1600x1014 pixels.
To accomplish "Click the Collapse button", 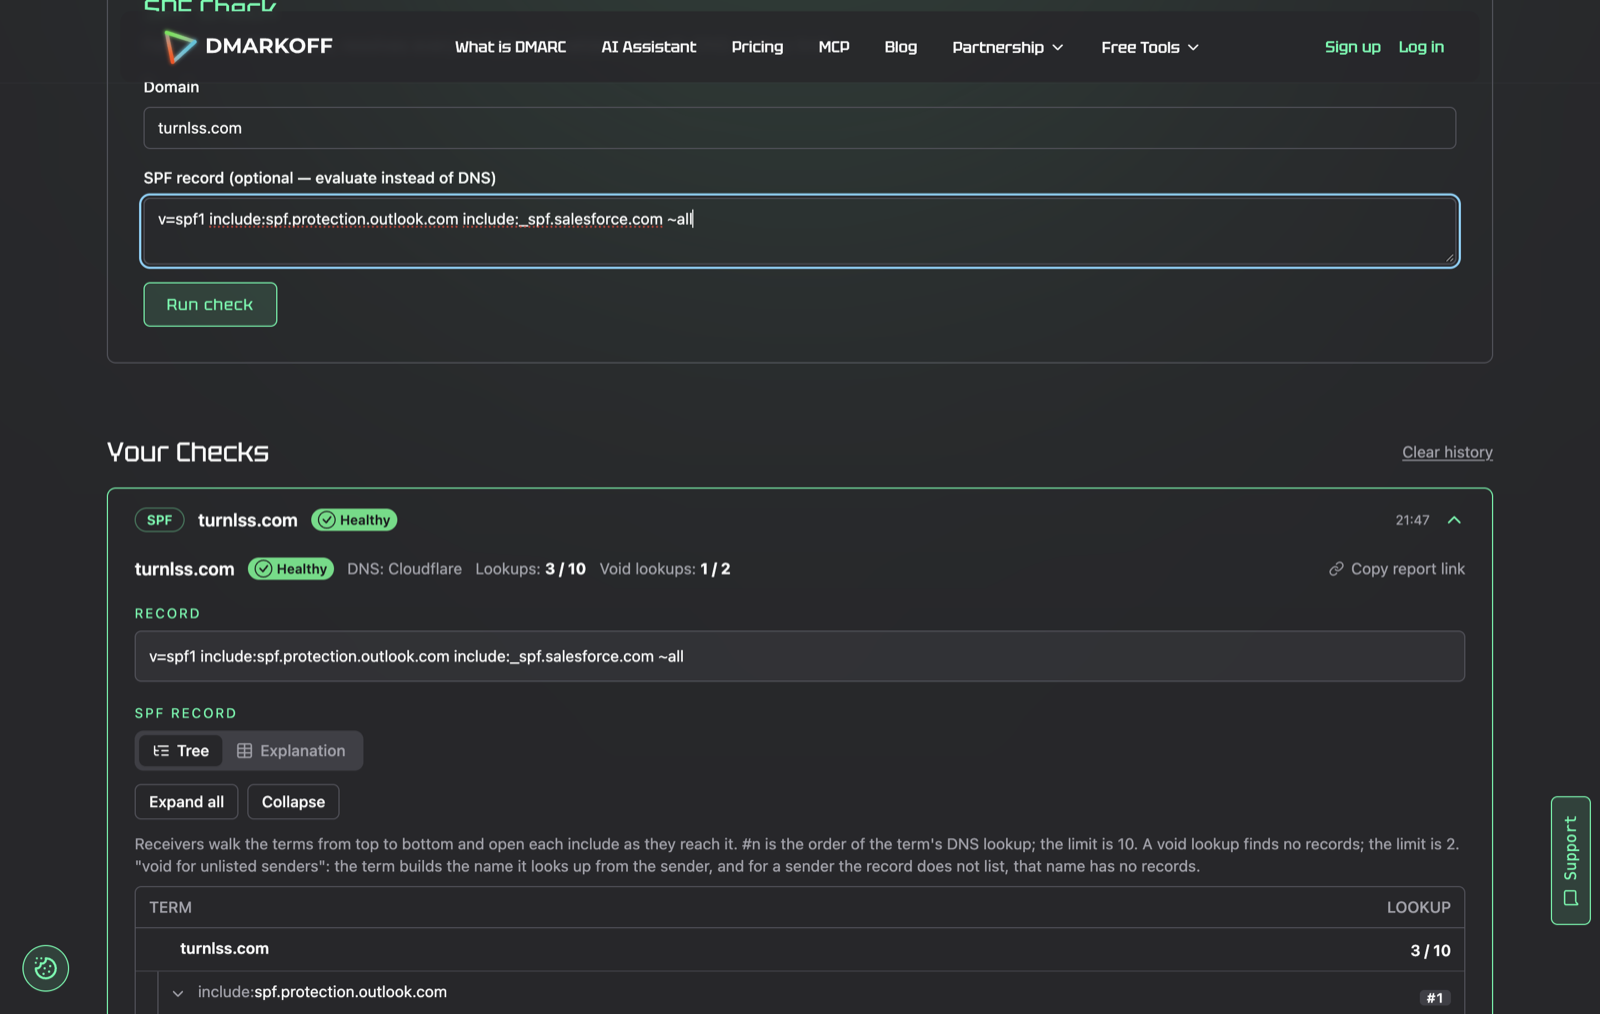I will tap(293, 802).
